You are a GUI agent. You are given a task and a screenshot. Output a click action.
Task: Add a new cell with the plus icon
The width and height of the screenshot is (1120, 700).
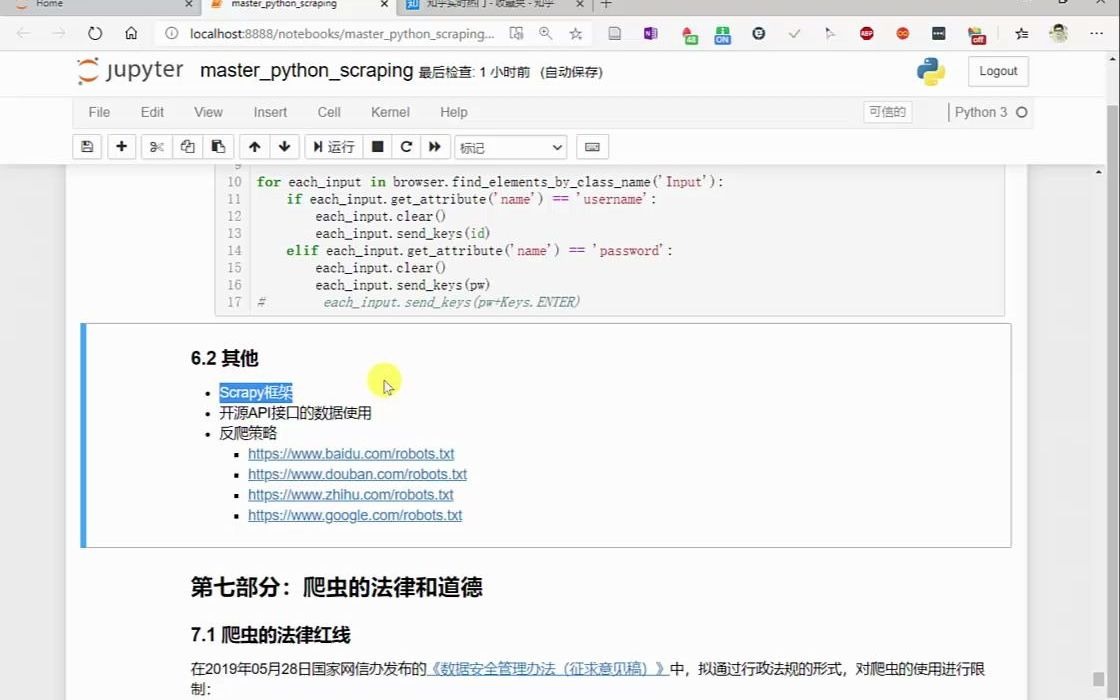121,146
